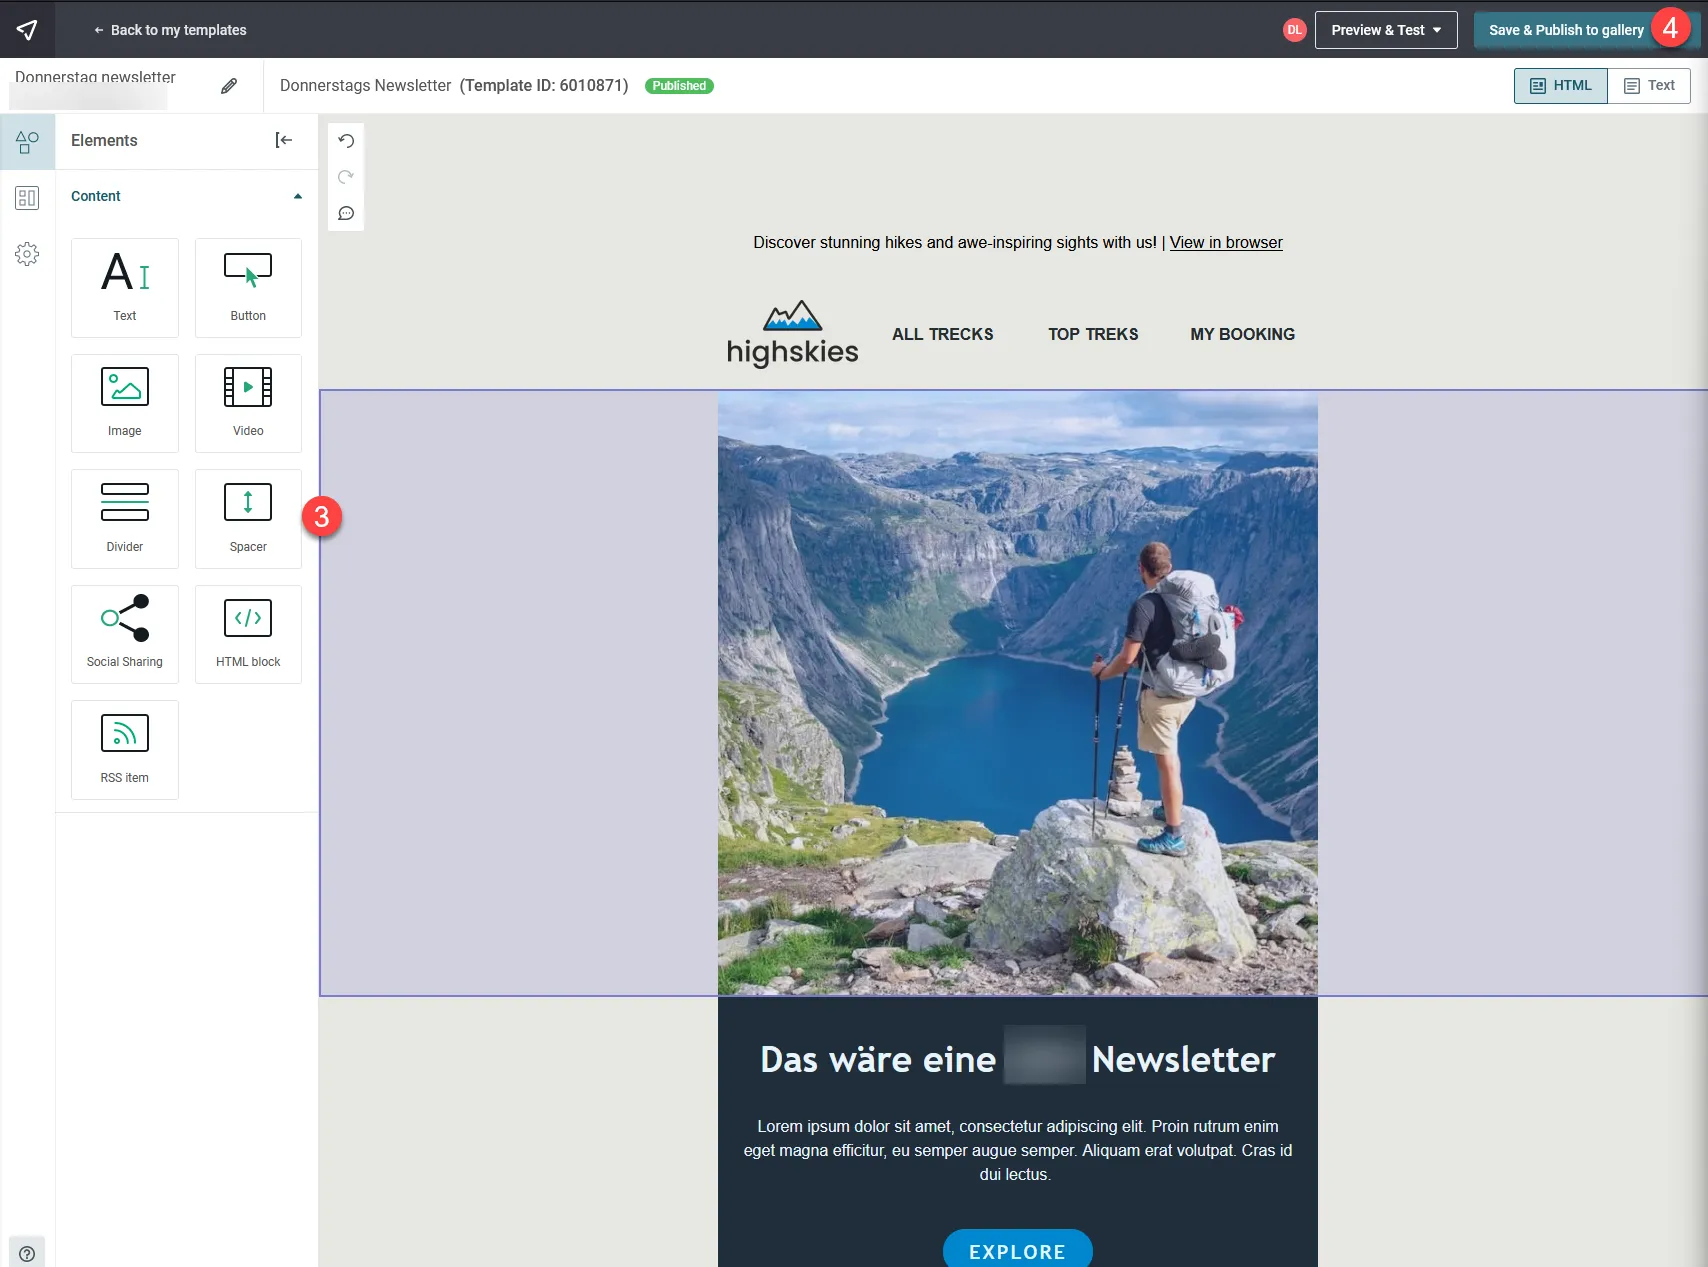The image size is (1708, 1267).
Task: Edit template name with pencil icon
Action: [229, 86]
